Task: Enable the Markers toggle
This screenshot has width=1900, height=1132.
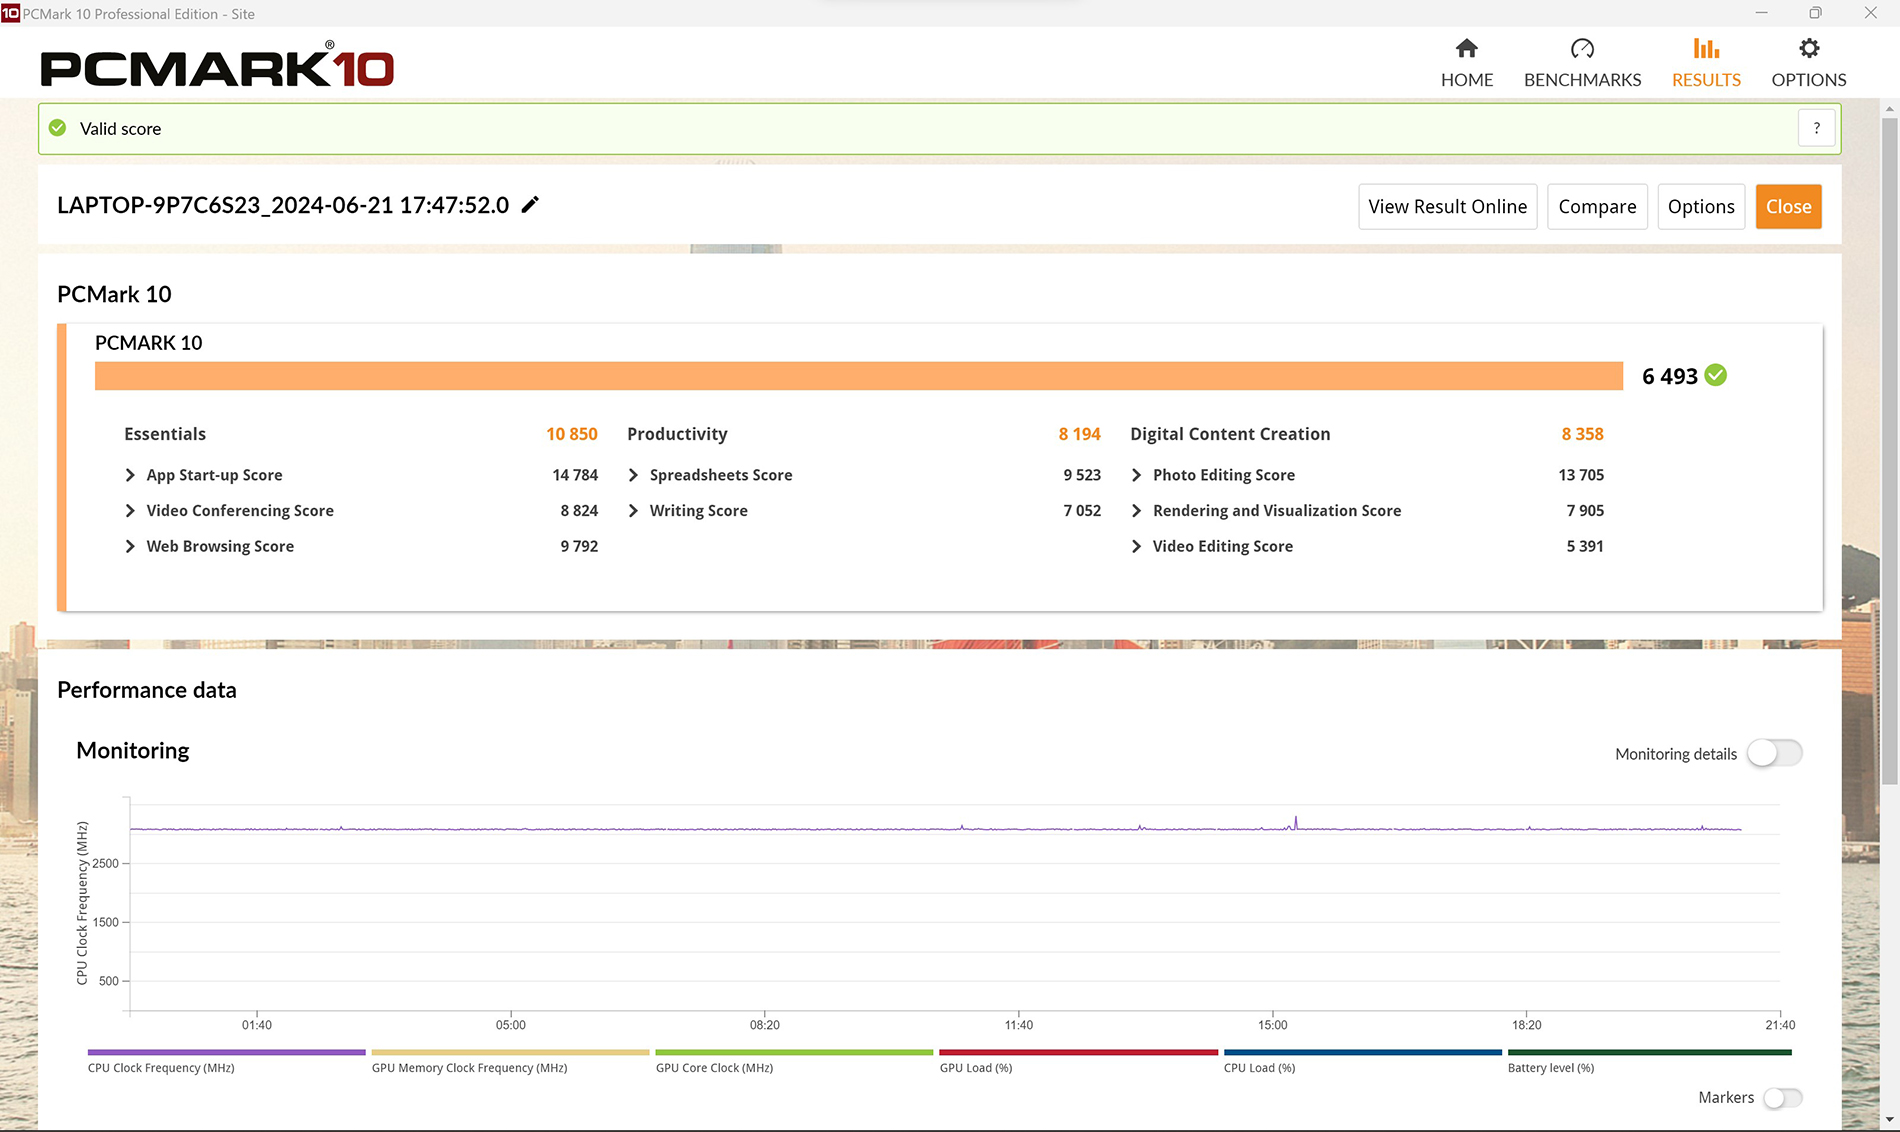Action: (x=1782, y=1098)
